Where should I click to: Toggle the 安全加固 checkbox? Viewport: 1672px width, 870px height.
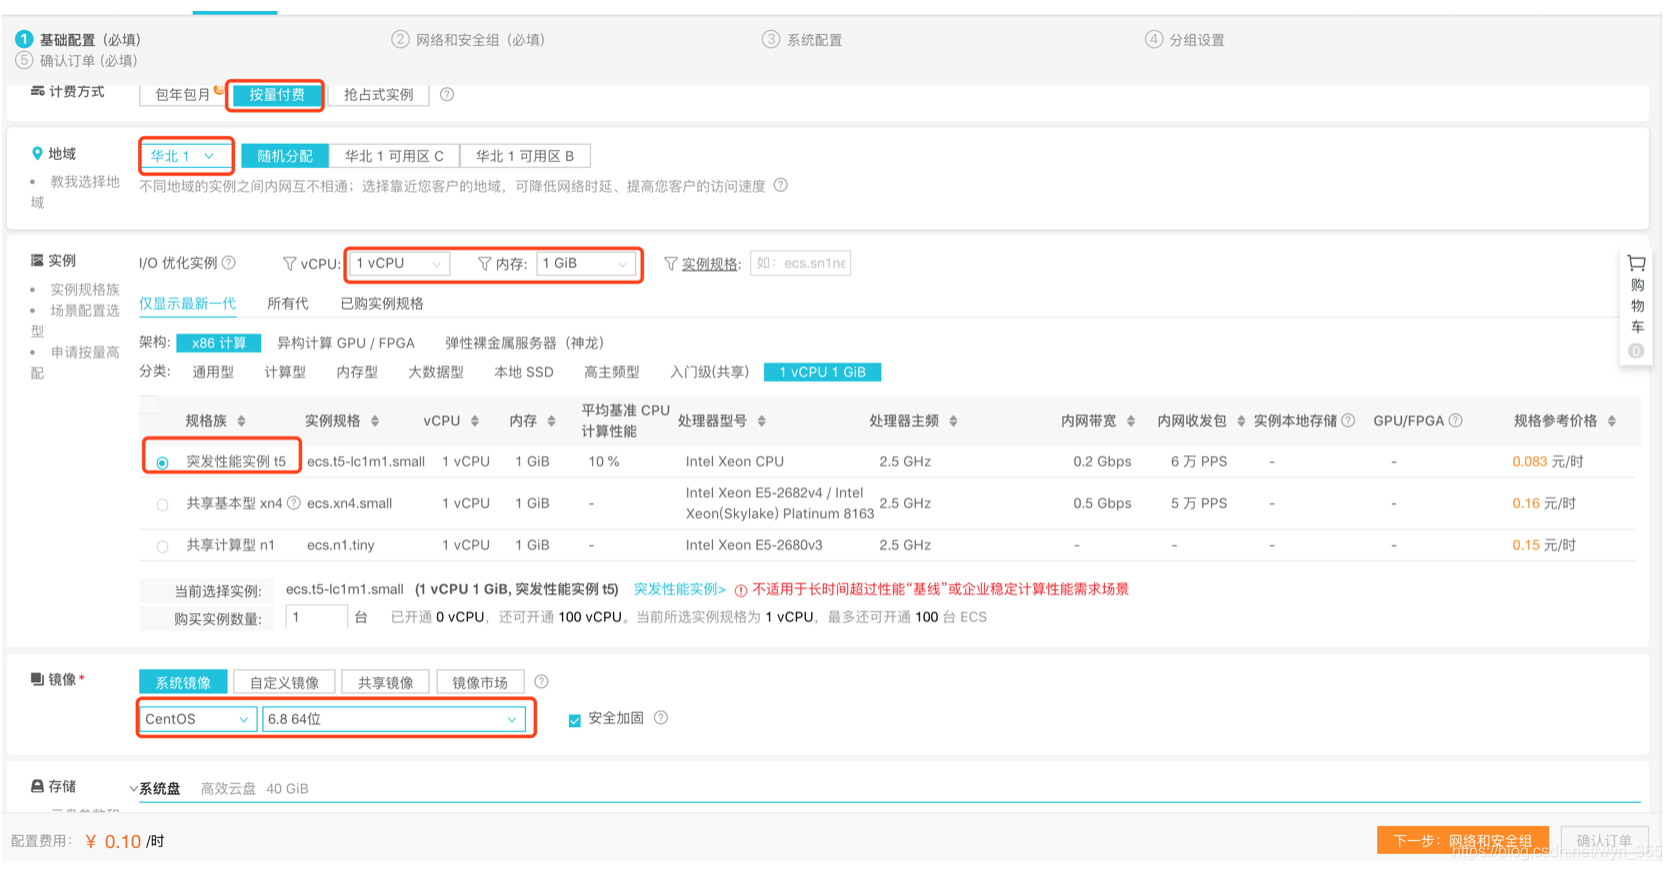(x=575, y=720)
